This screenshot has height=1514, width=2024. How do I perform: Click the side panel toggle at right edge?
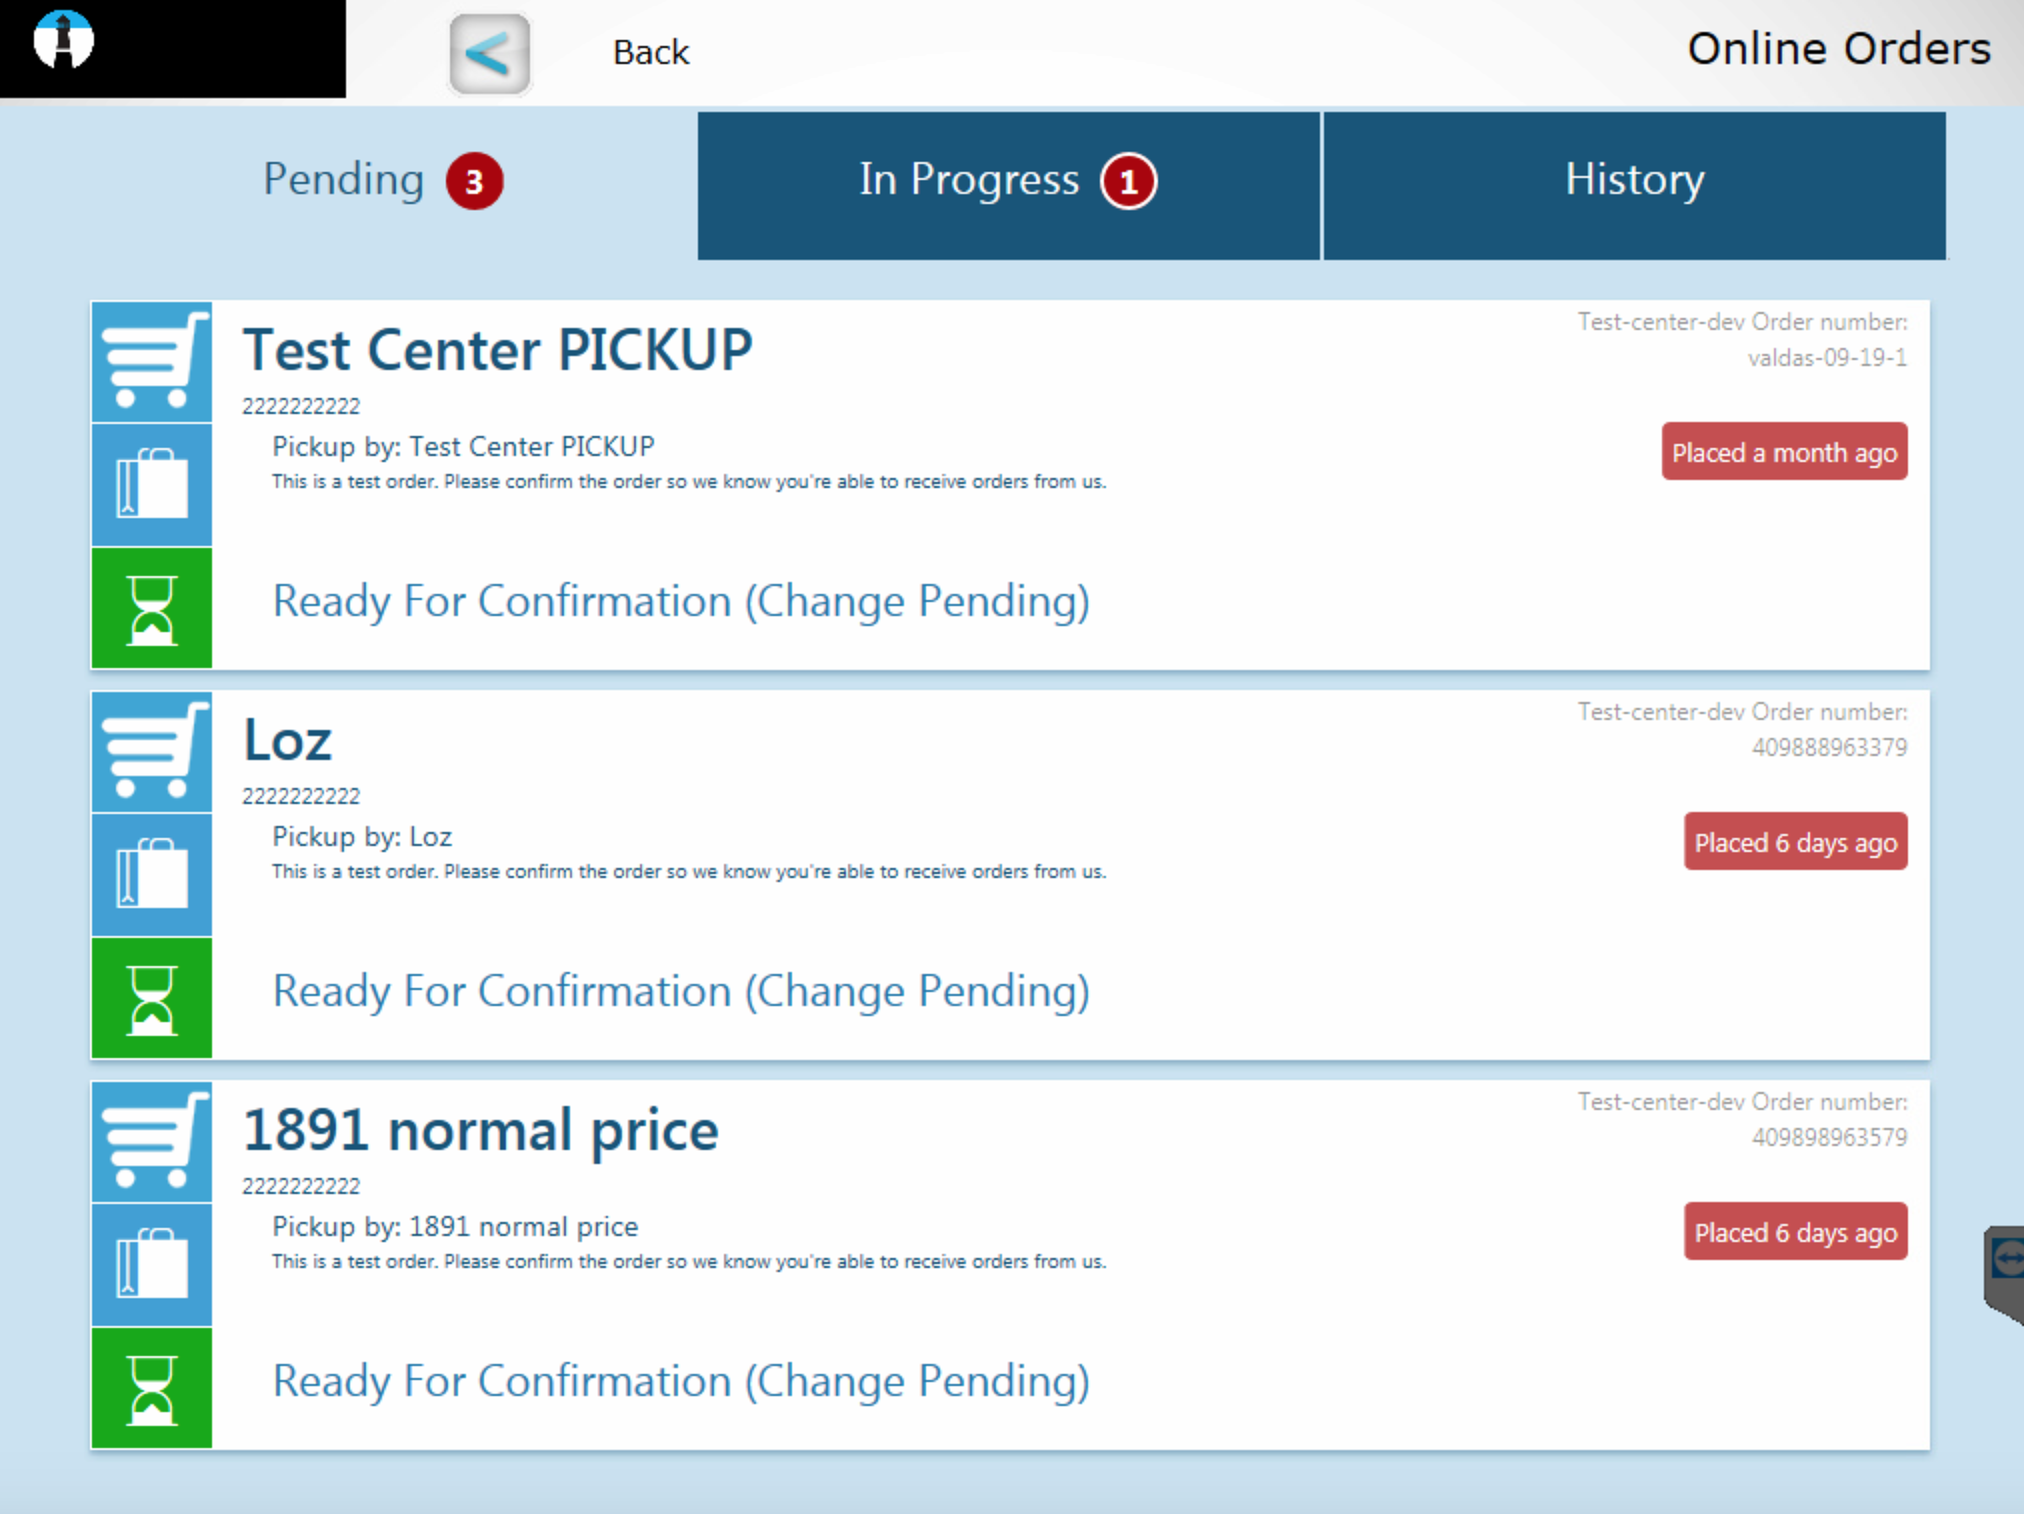tap(2004, 1274)
